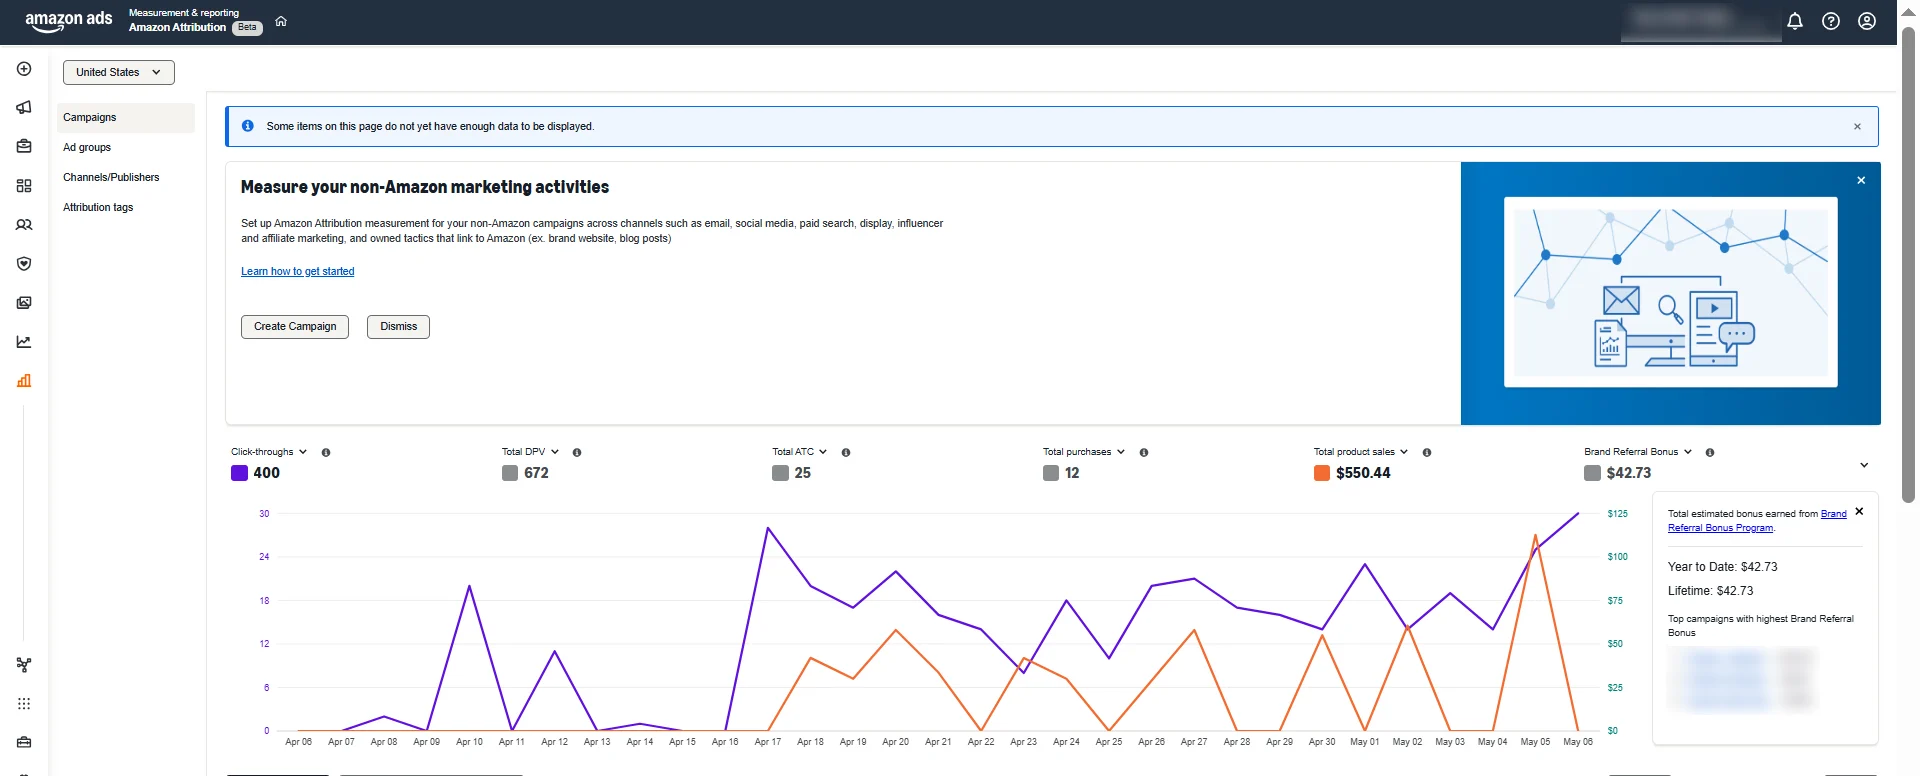The image size is (1920, 776).
Task: Open the audiences people sidebar icon
Action: (24, 225)
